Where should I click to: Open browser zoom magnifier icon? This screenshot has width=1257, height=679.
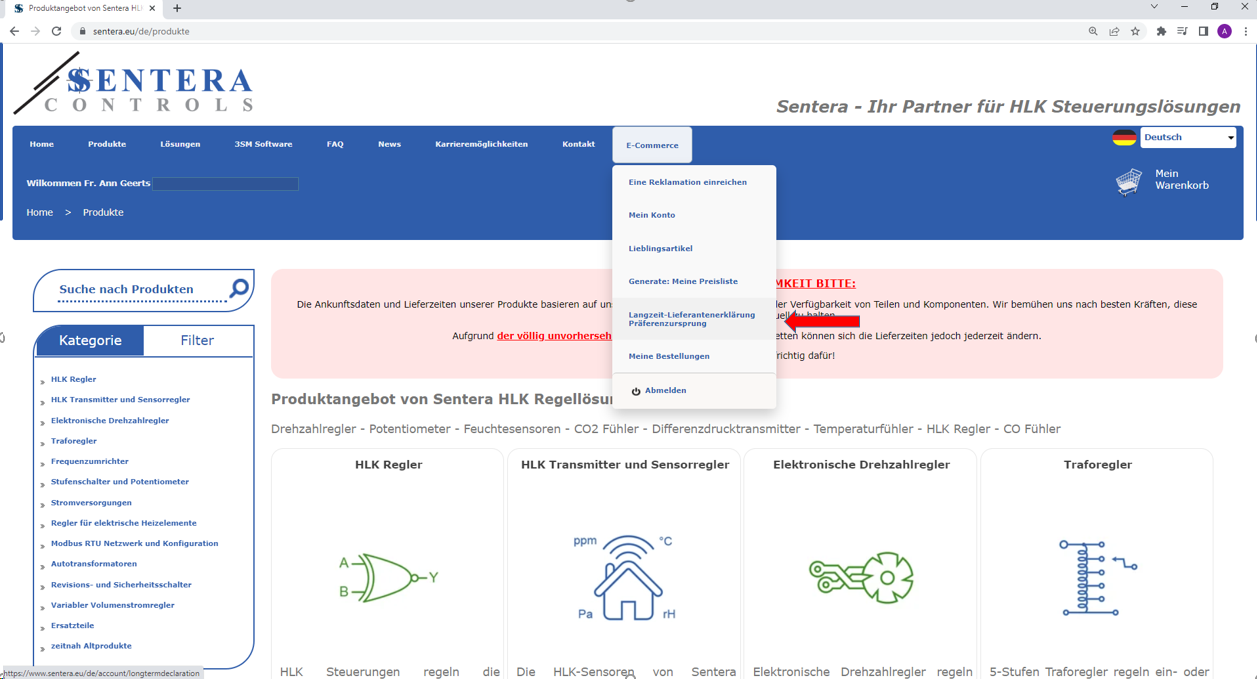tap(1093, 31)
